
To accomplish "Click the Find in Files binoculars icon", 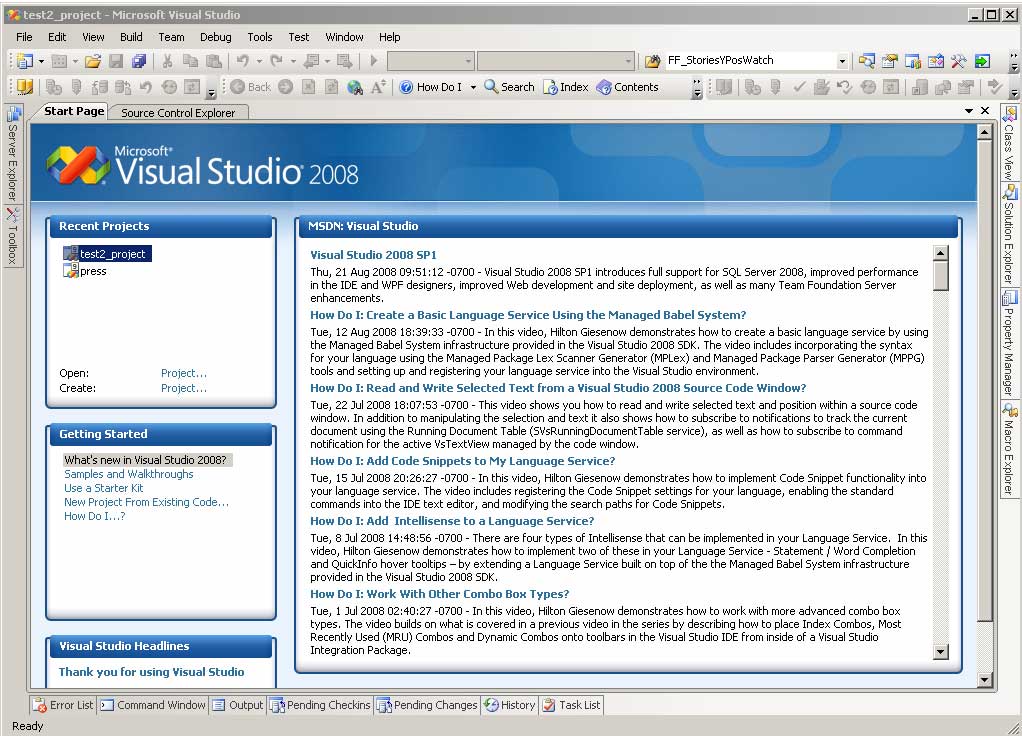I will pos(652,61).
